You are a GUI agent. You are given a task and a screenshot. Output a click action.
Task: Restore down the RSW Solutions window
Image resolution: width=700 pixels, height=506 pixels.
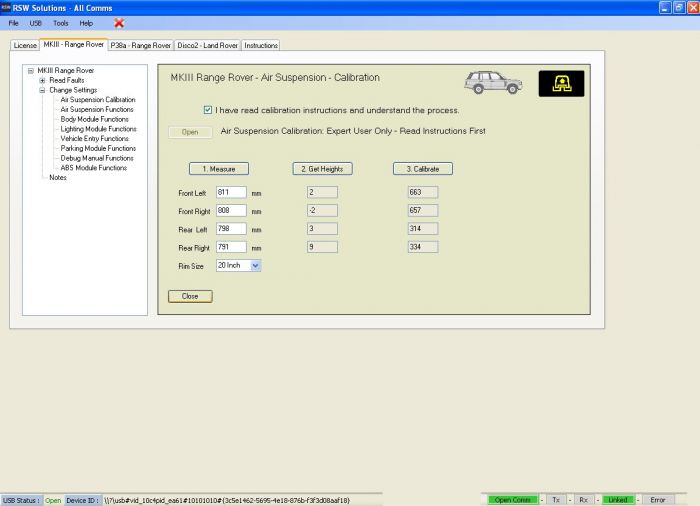(x=679, y=8)
